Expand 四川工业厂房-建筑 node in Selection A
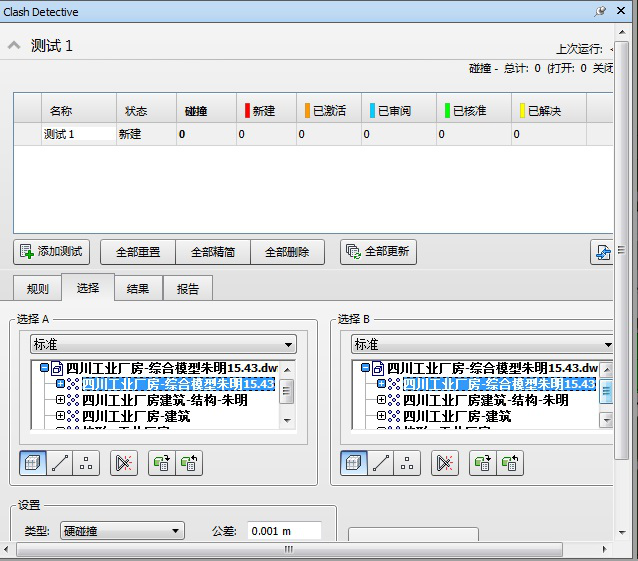Image resolution: width=638 pixels, height=561 pixels. [x=60, y=415]
